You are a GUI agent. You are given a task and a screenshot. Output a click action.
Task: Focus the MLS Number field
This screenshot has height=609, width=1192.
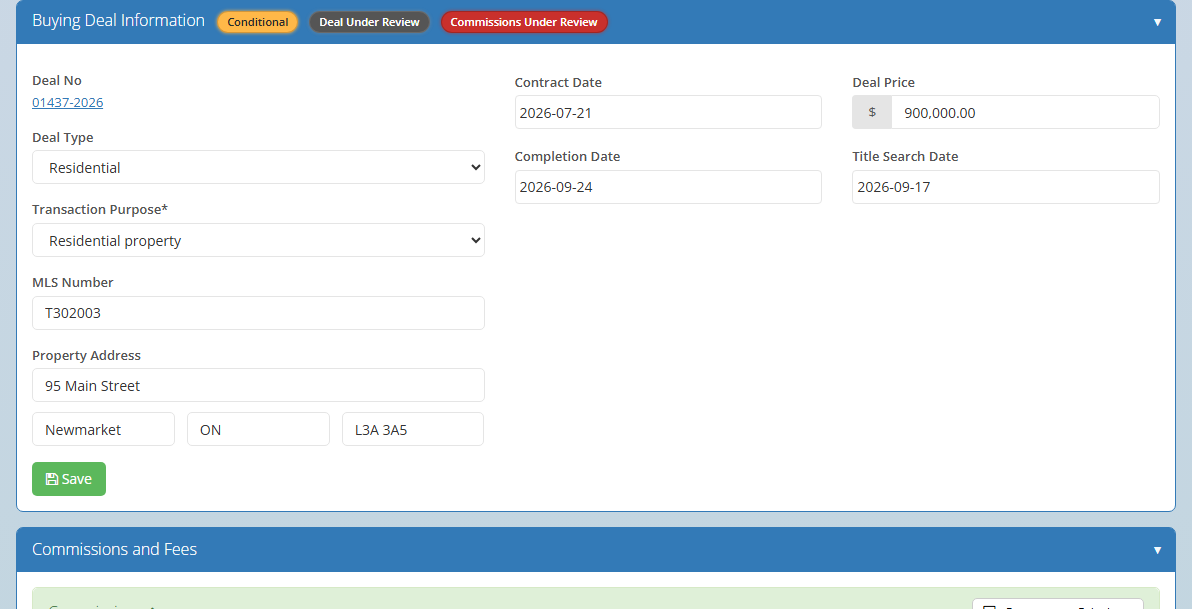[x=258, y=313]
